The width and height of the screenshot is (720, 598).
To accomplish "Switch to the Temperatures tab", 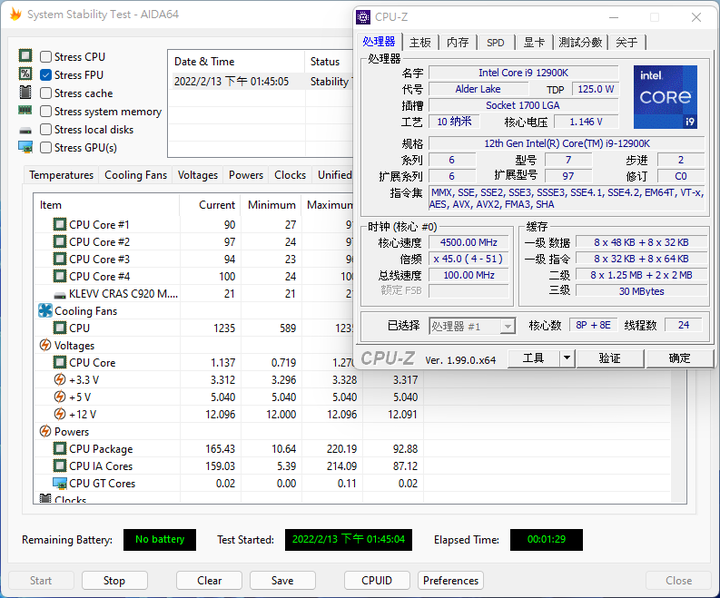I will pyautogui.click(x=61, y=175).
